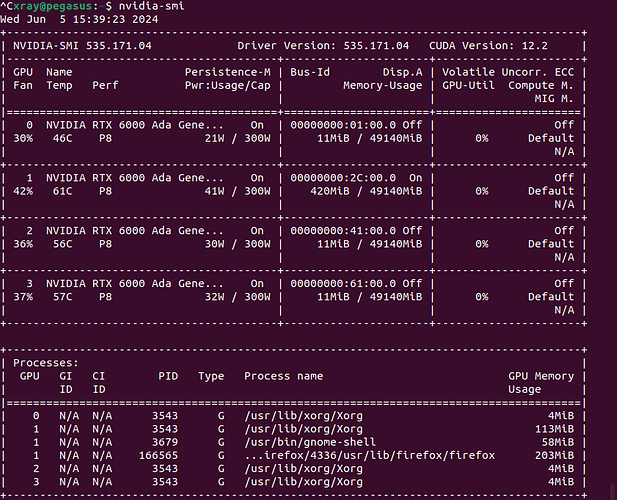Click the Driver Version 535.171.04 text

pyautogui.click(x=323, y=46)
